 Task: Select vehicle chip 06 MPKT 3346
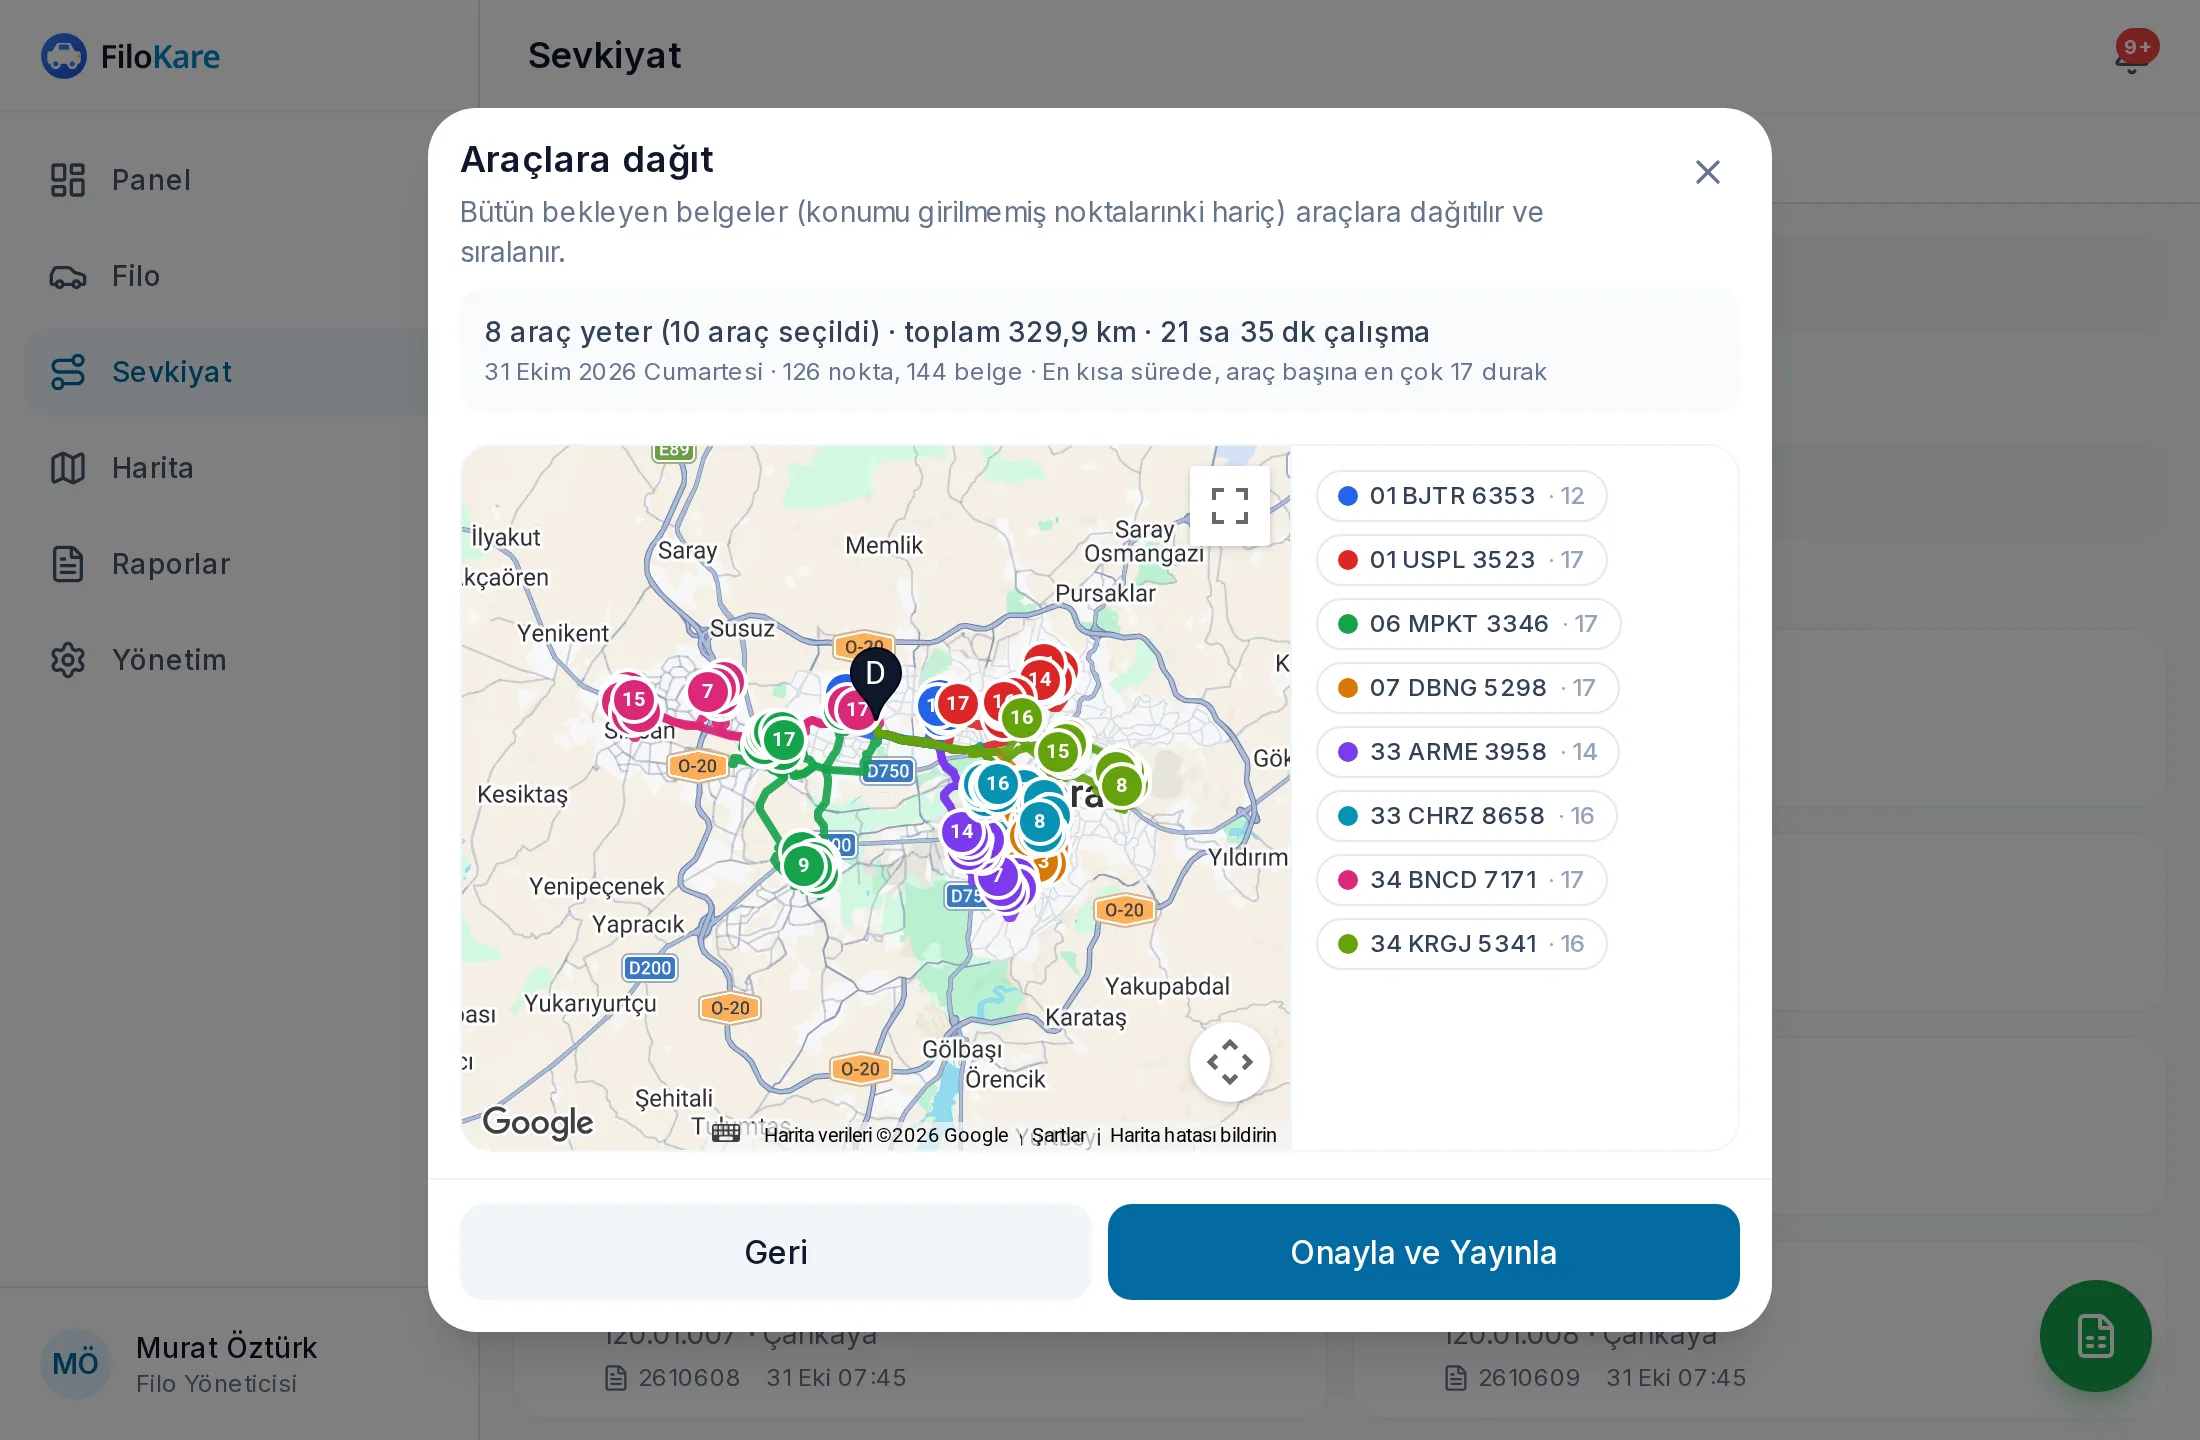(x=1468, y=624)
